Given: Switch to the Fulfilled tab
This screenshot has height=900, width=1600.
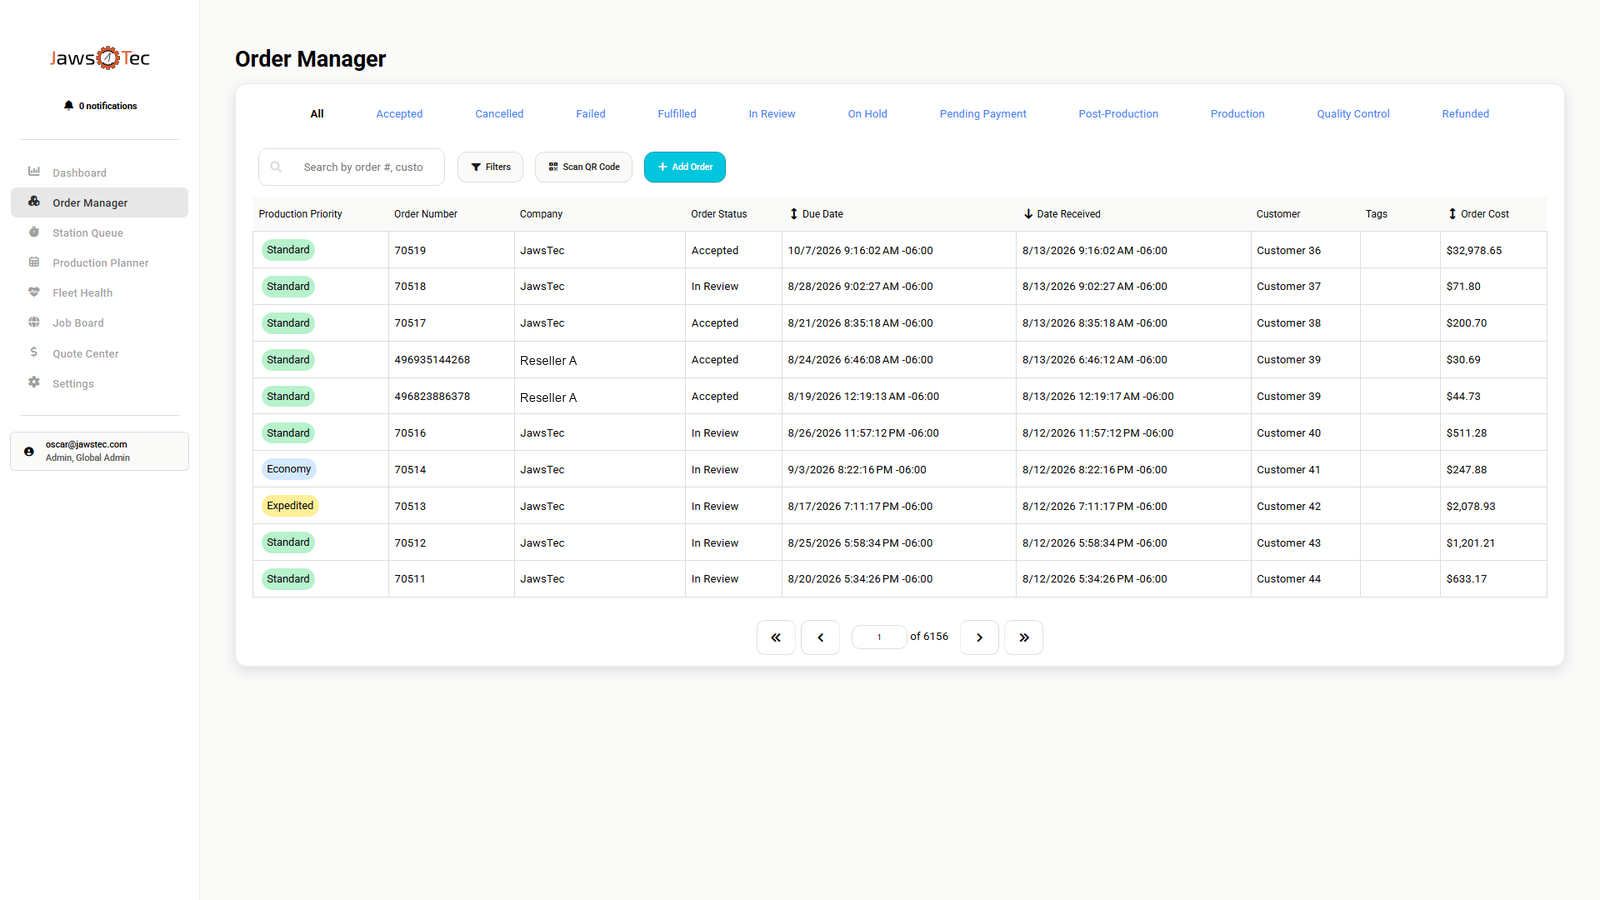Looking at the screenshot, I should coord(677,114).
